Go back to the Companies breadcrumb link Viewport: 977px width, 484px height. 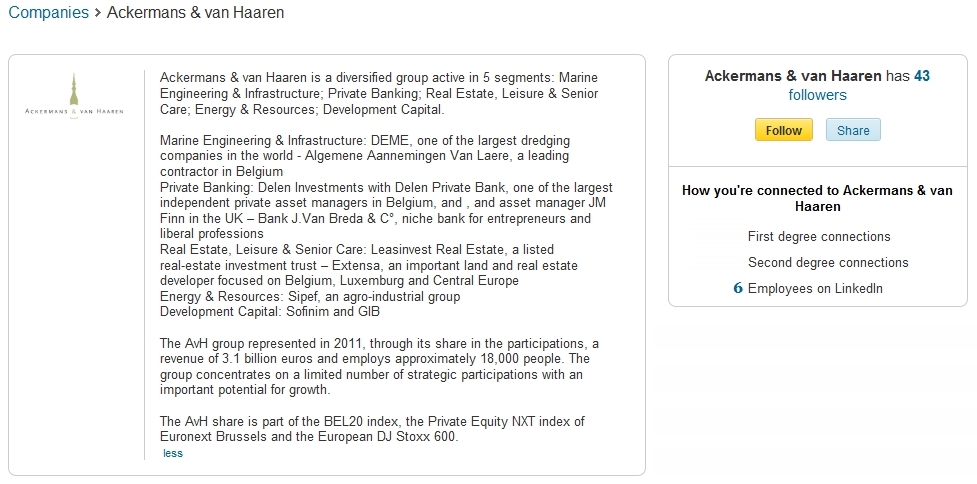tap(48, 14)
